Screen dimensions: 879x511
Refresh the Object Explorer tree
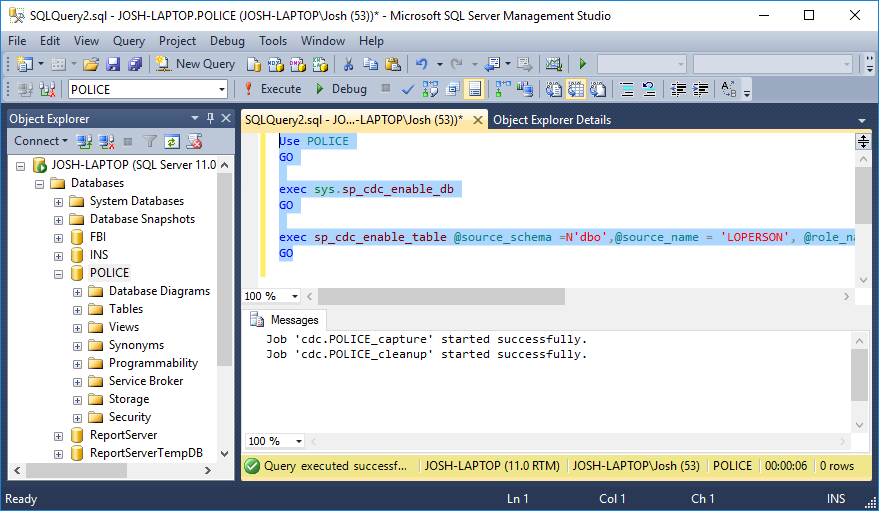coord(171,141)
